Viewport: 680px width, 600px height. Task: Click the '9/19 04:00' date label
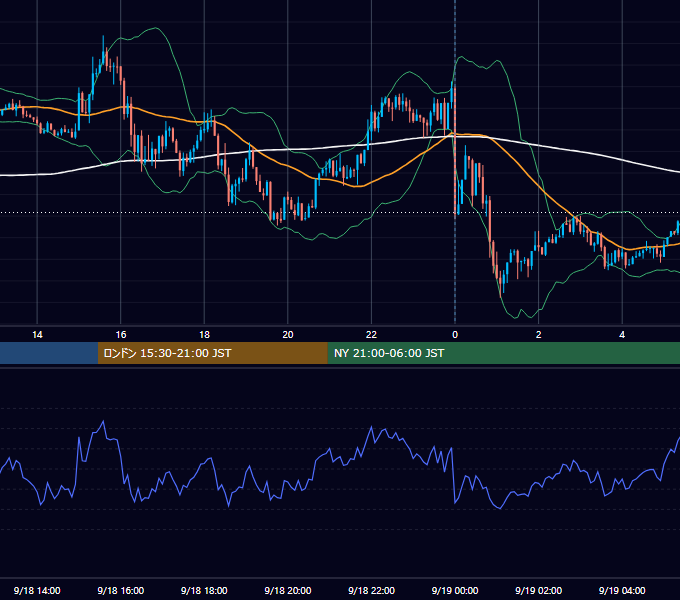[622, 590]
